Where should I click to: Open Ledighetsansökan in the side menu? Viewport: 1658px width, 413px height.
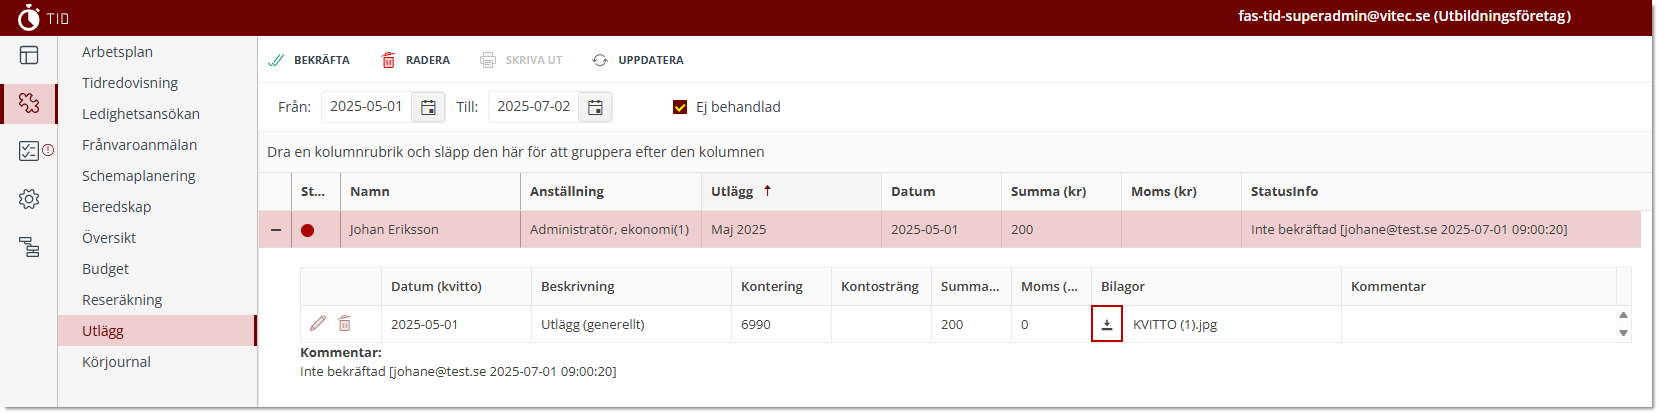click(141, 114)
